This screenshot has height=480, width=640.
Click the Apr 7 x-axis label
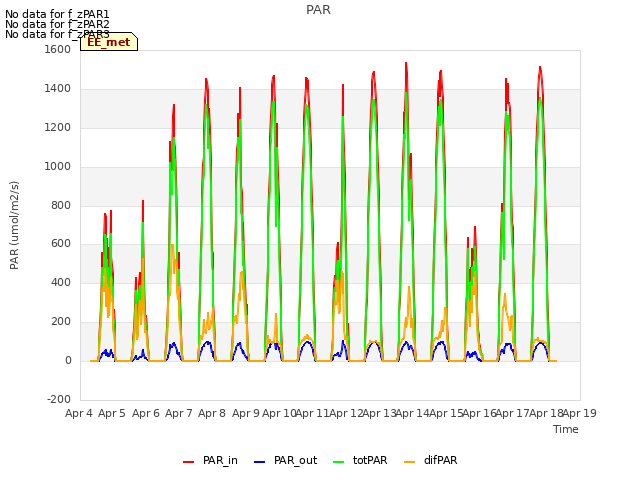[x=179, y=413]
